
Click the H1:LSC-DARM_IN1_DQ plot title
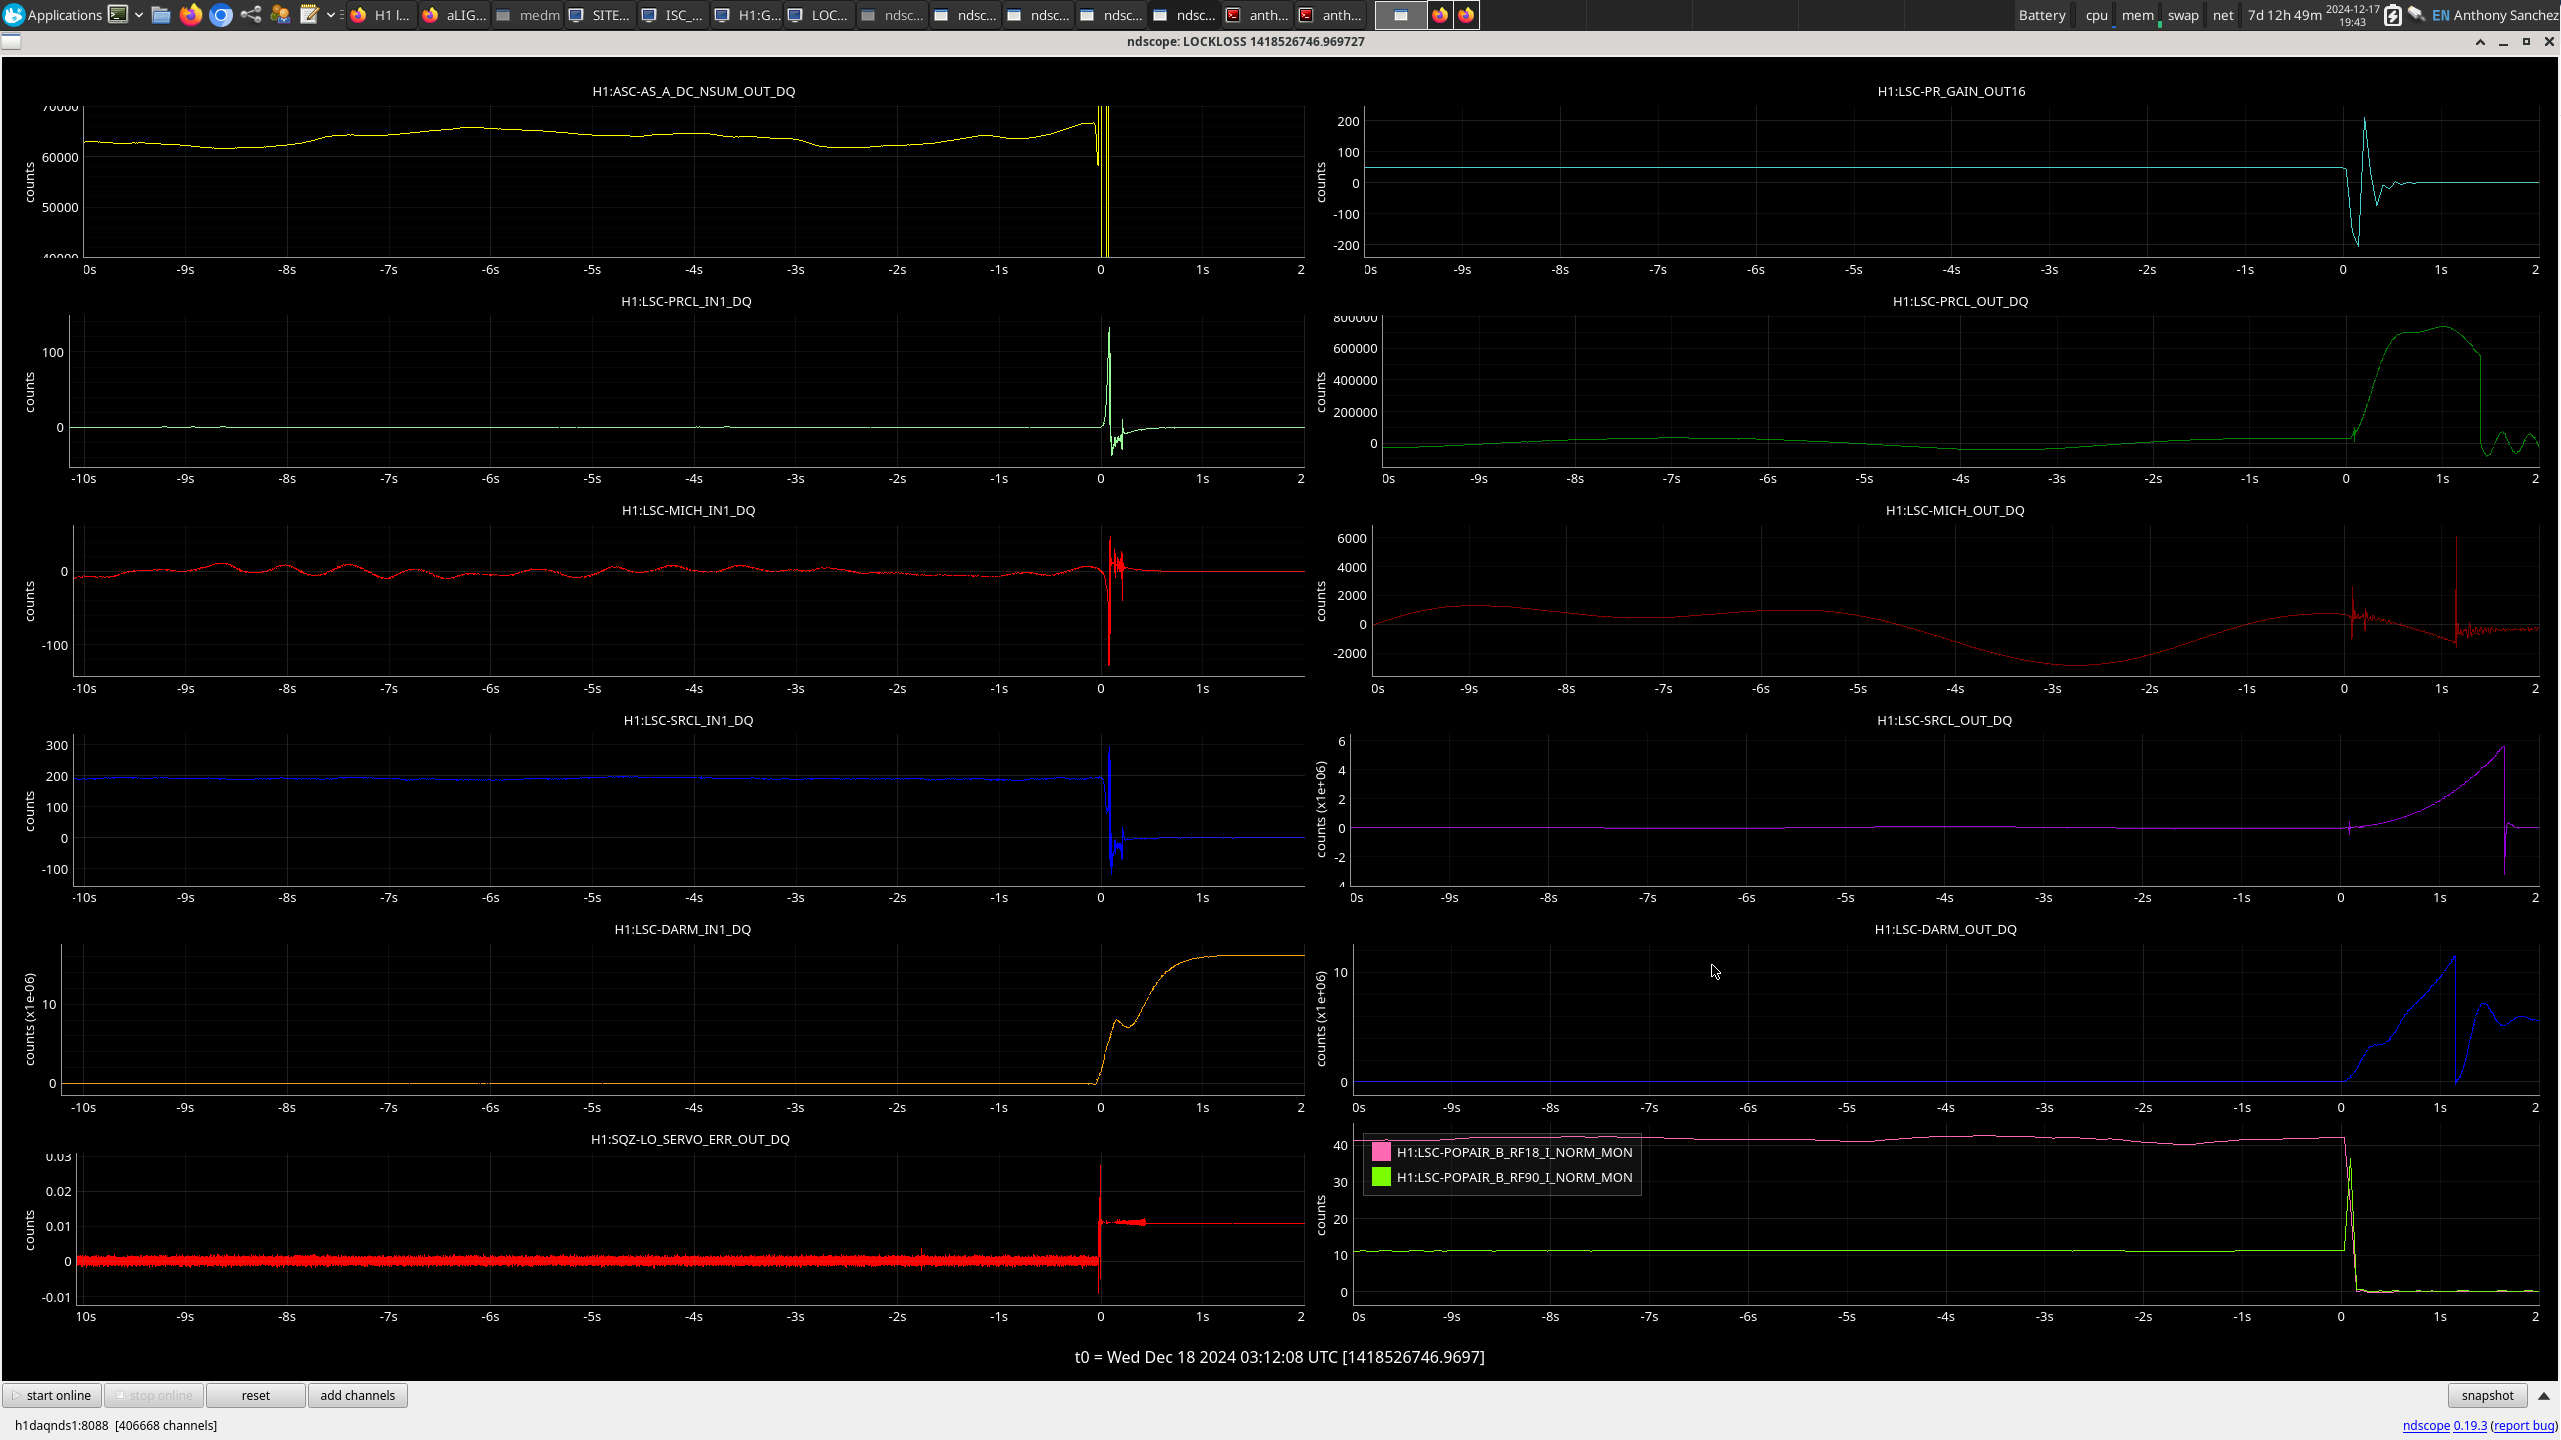tap(682, 929)
